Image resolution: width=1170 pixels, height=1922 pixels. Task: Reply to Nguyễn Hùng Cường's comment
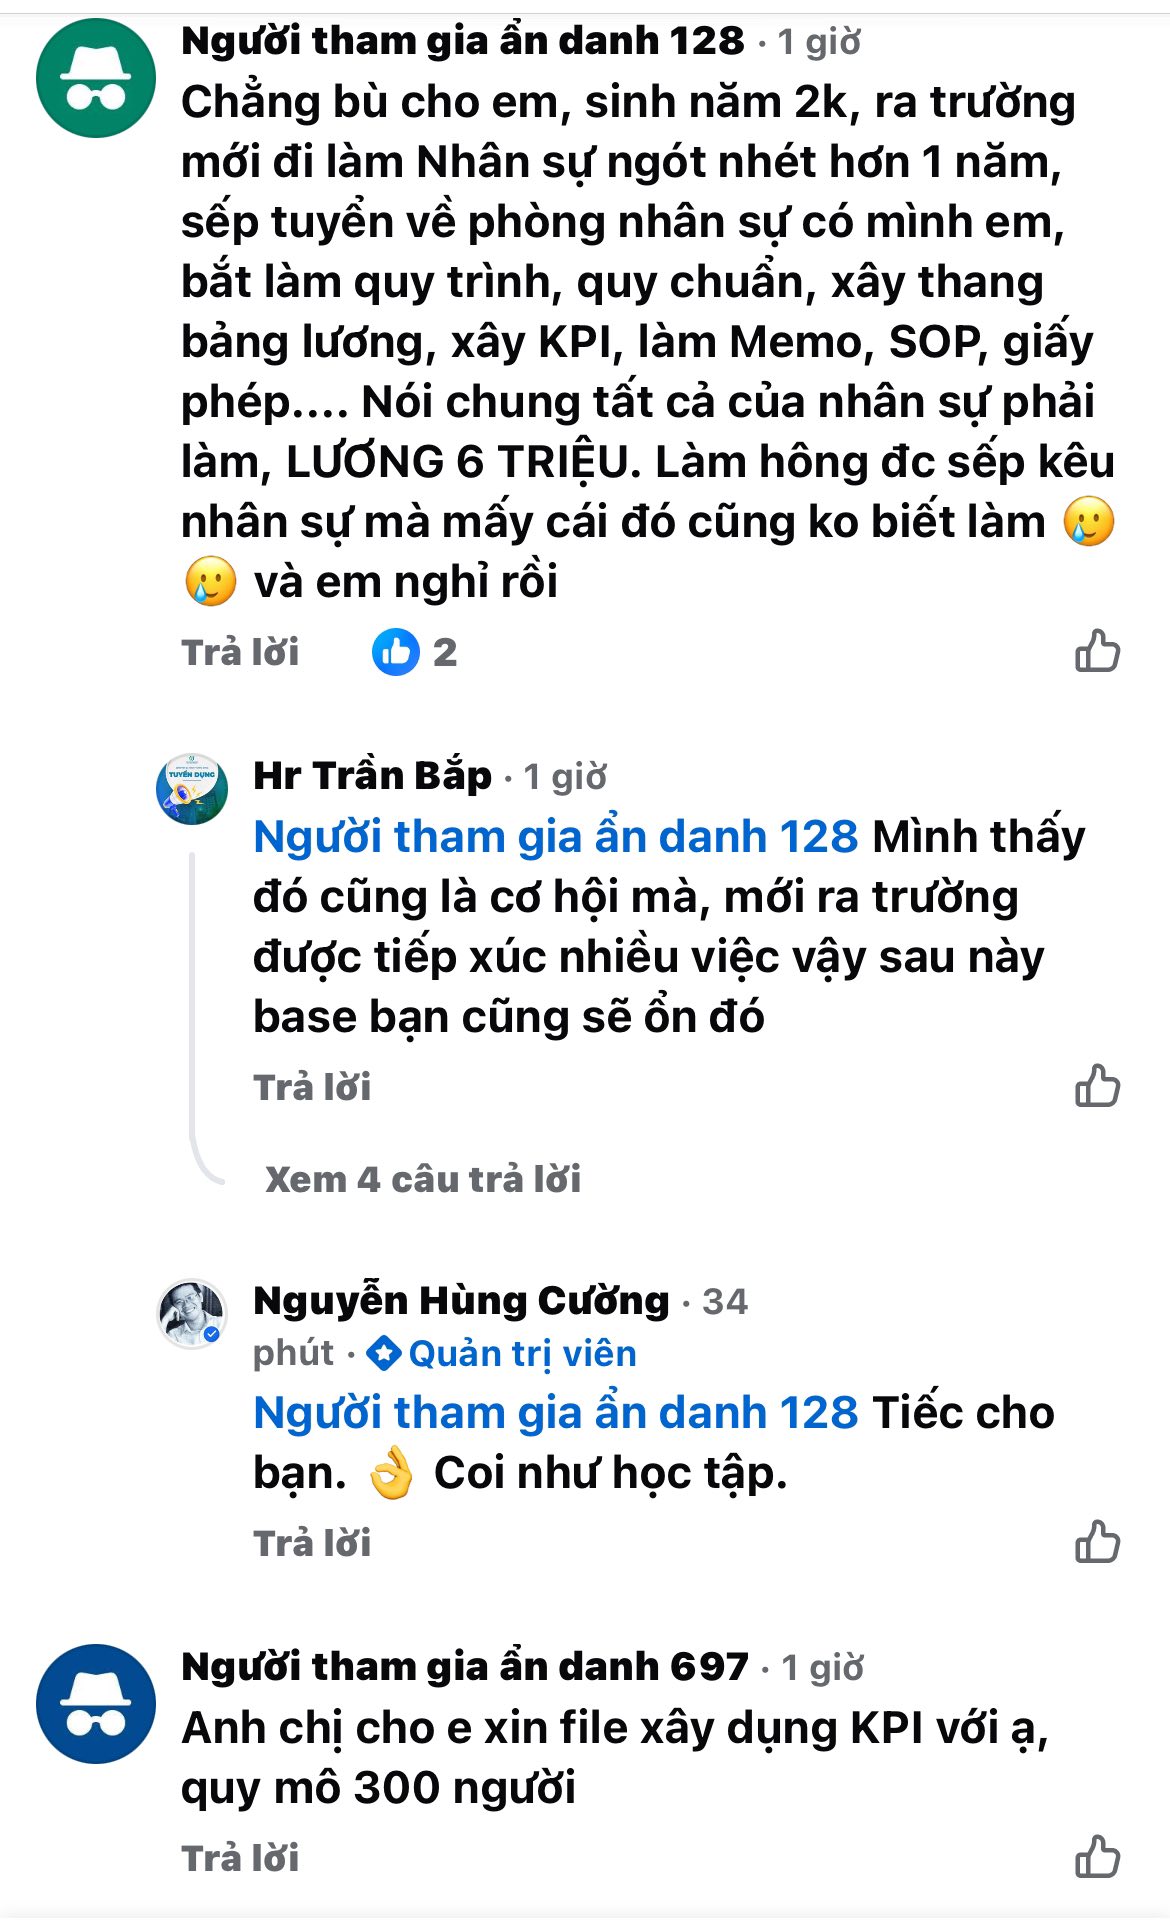[x=312, y=1543]
